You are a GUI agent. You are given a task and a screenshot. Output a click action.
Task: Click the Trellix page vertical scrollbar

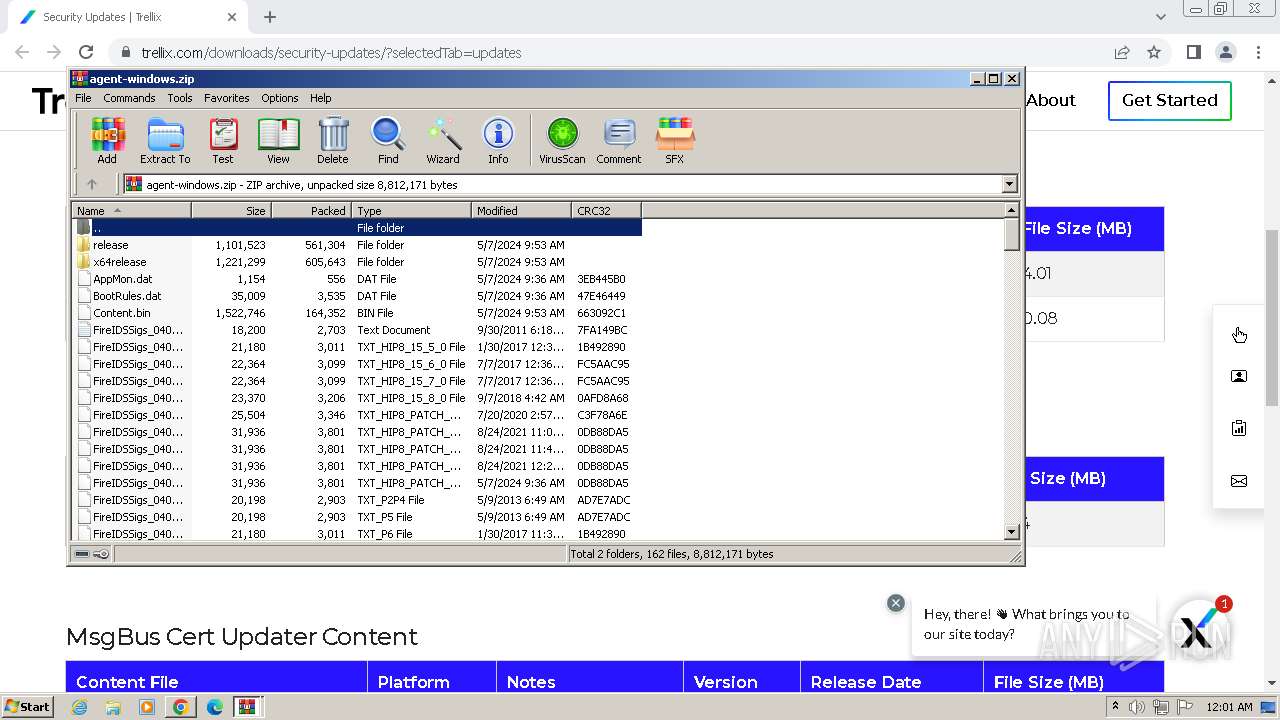(x=1272, y=318)
